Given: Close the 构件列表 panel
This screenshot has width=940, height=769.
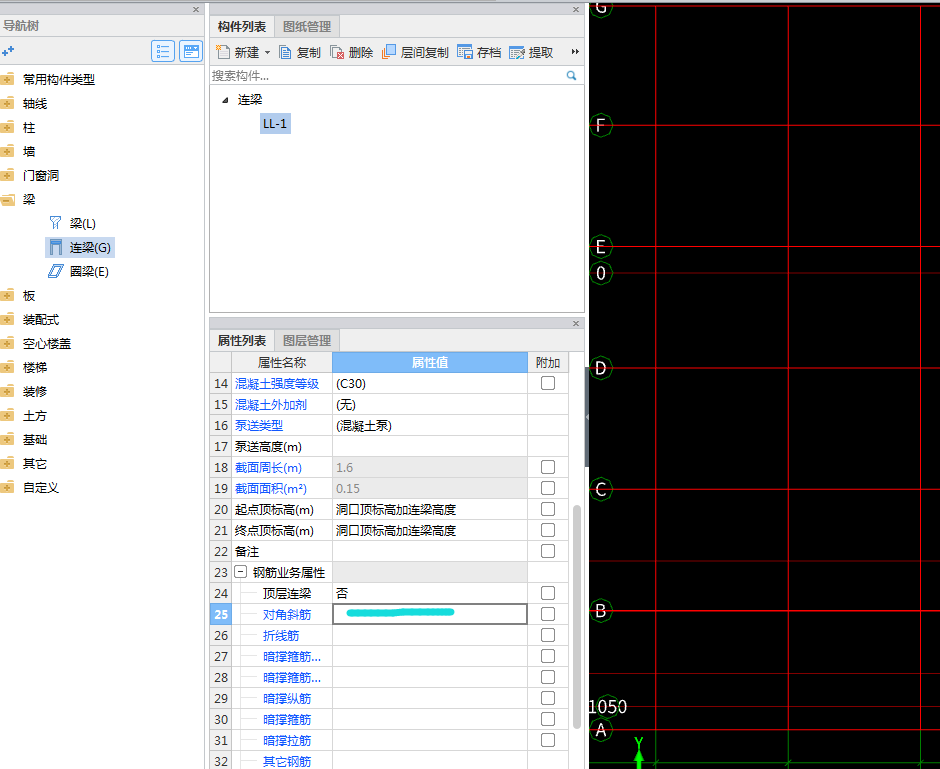Looking at the screenshot, I should (x=576, y=10).
